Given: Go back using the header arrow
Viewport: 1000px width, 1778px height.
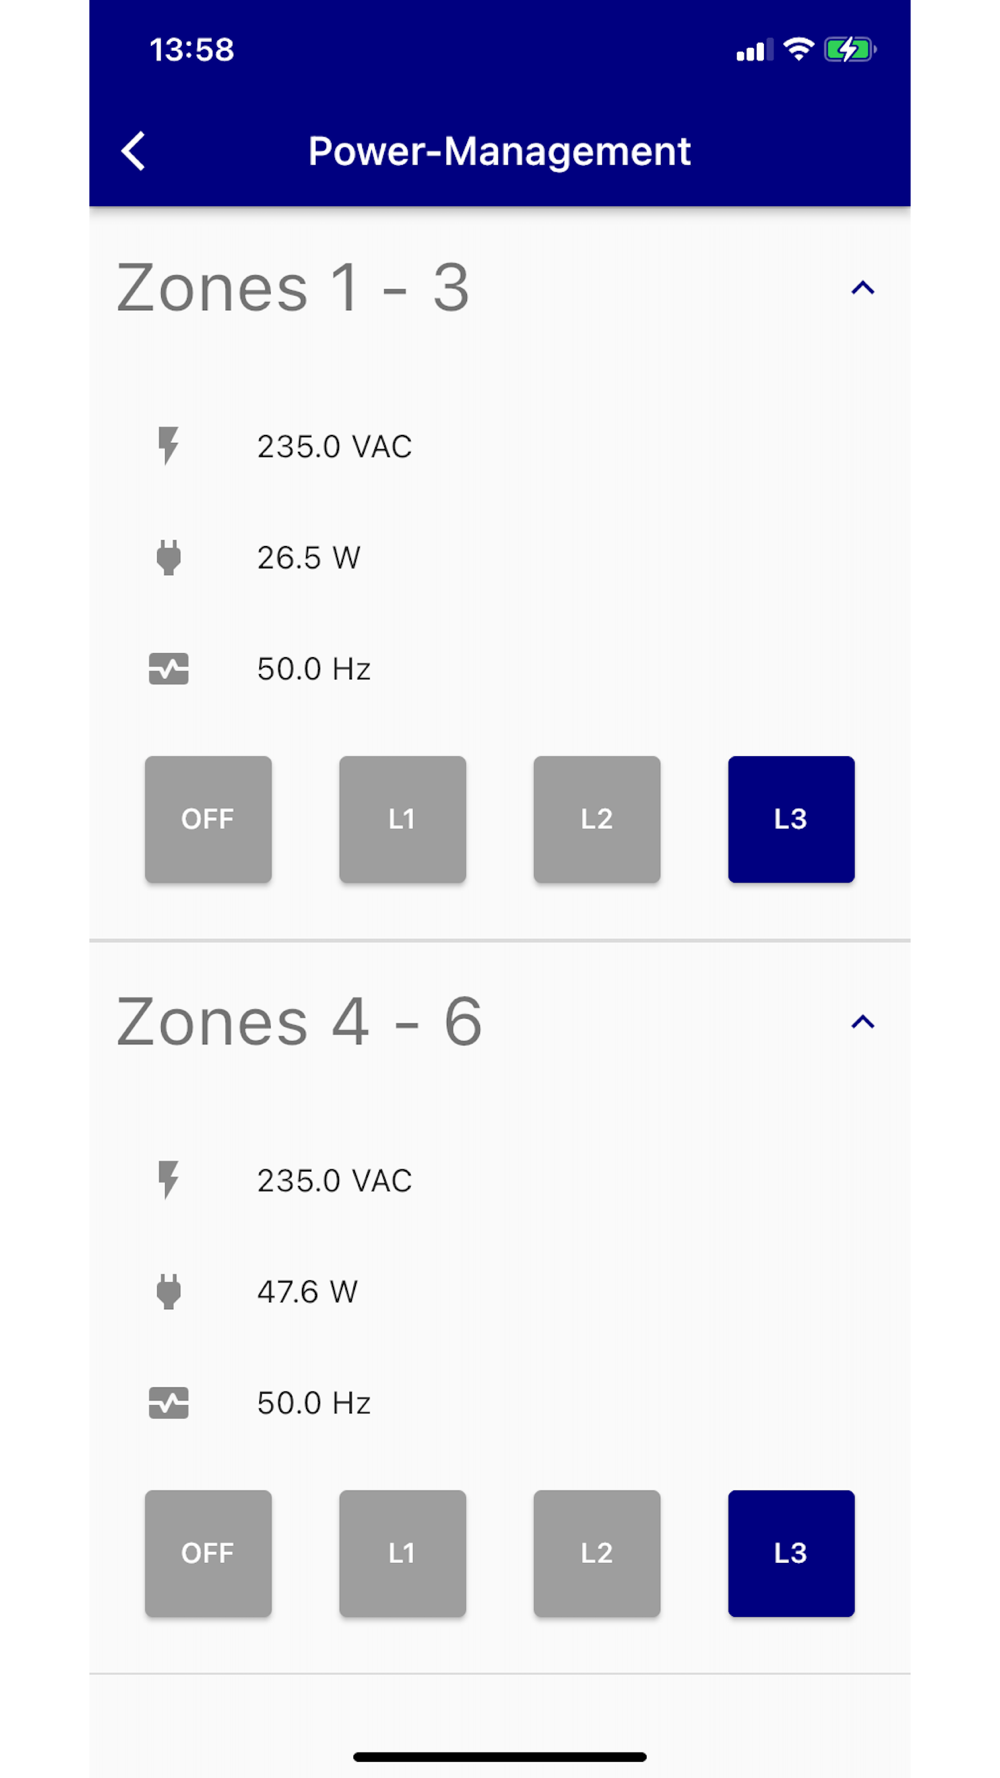Looking at the screenshot, I should tap(133, 151).
